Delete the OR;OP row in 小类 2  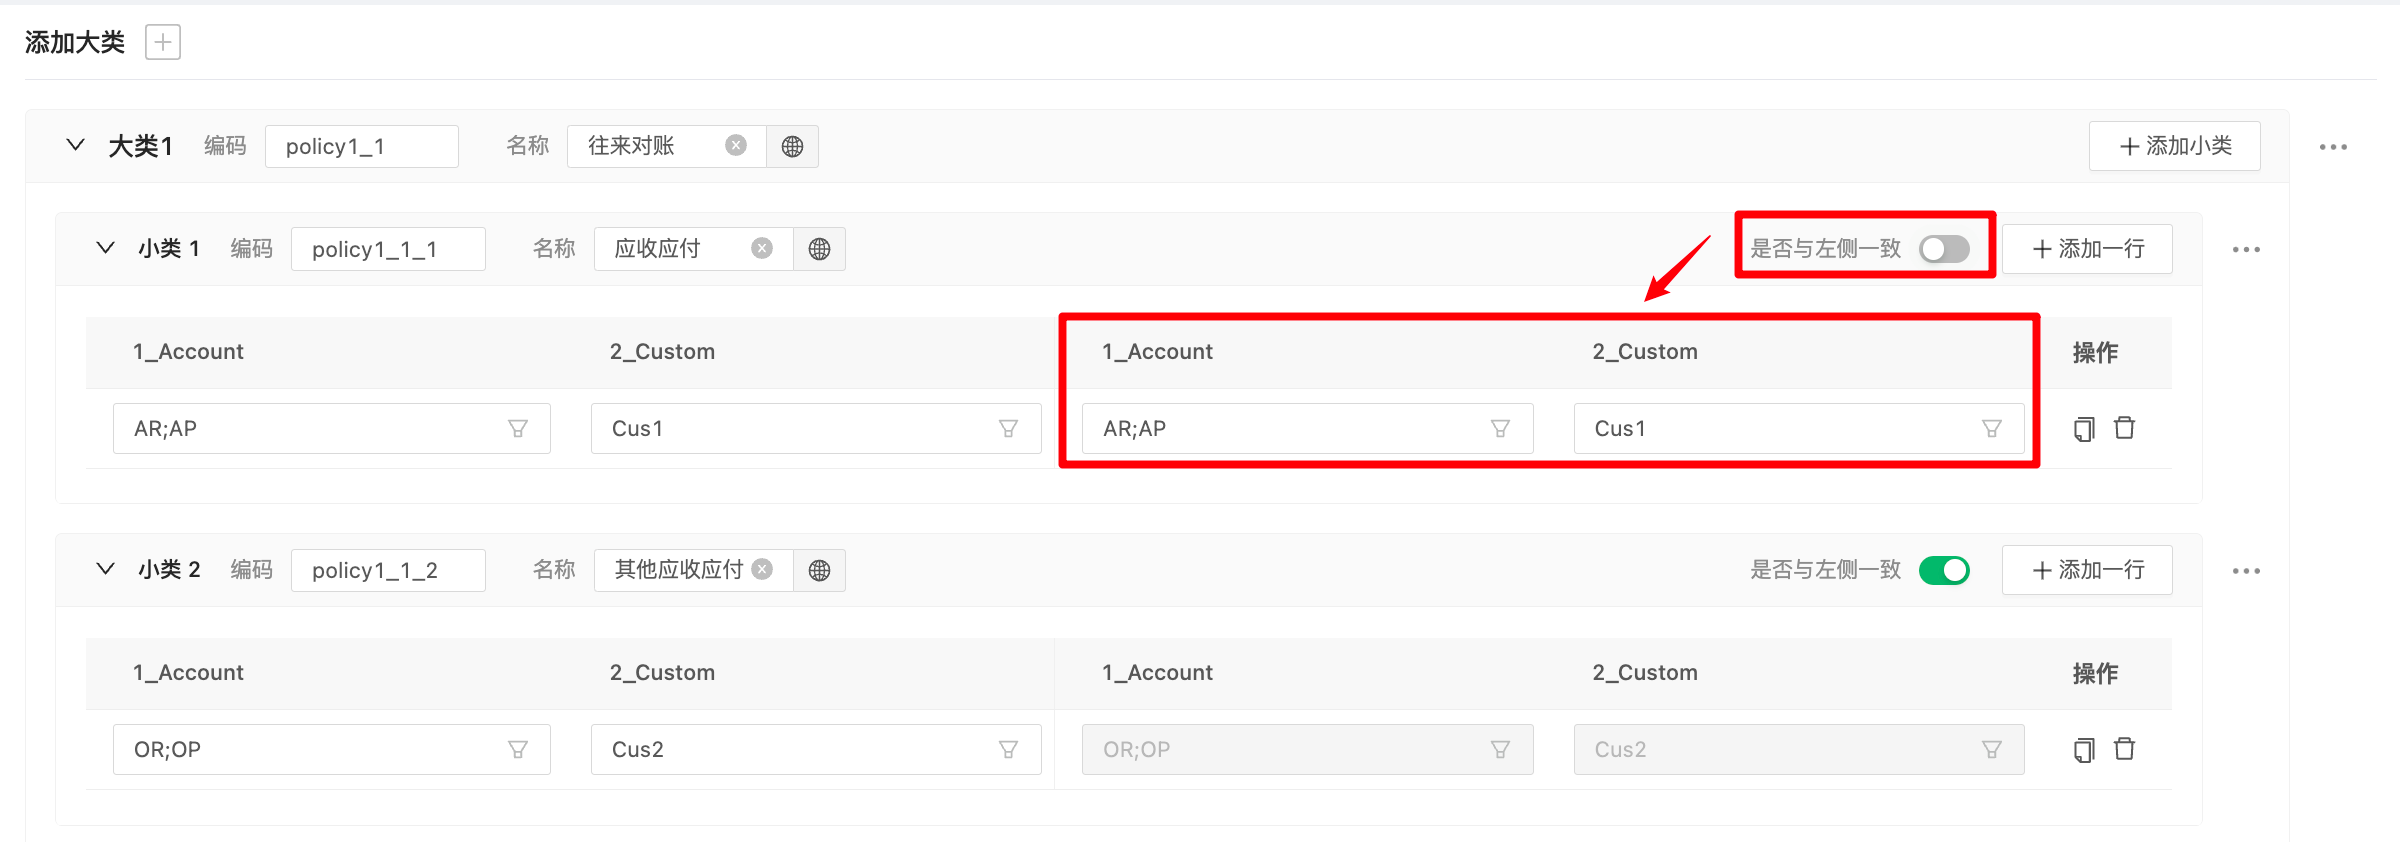point(2125,749)
